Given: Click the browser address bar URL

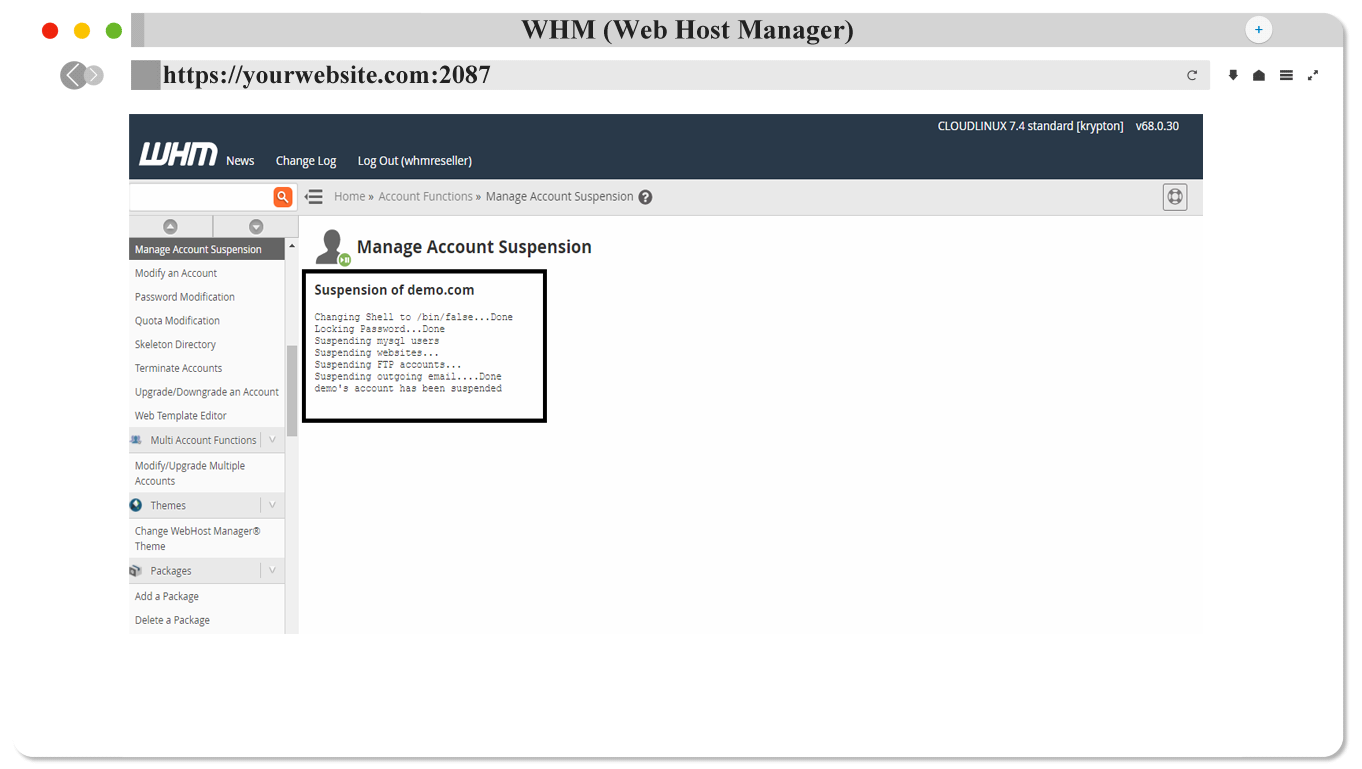Looking at the screenshot, I should click(x=327, y=75).
